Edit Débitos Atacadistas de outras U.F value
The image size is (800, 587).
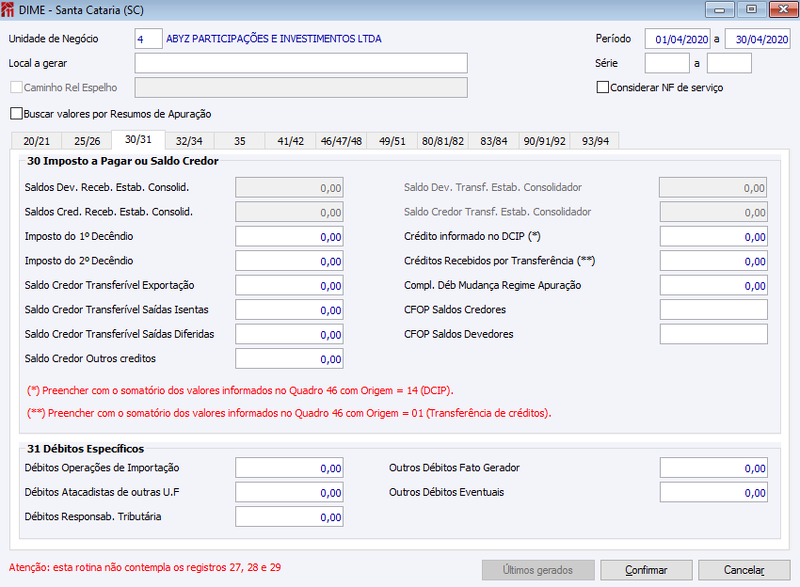pyautogui.click(x=289, y=493)
